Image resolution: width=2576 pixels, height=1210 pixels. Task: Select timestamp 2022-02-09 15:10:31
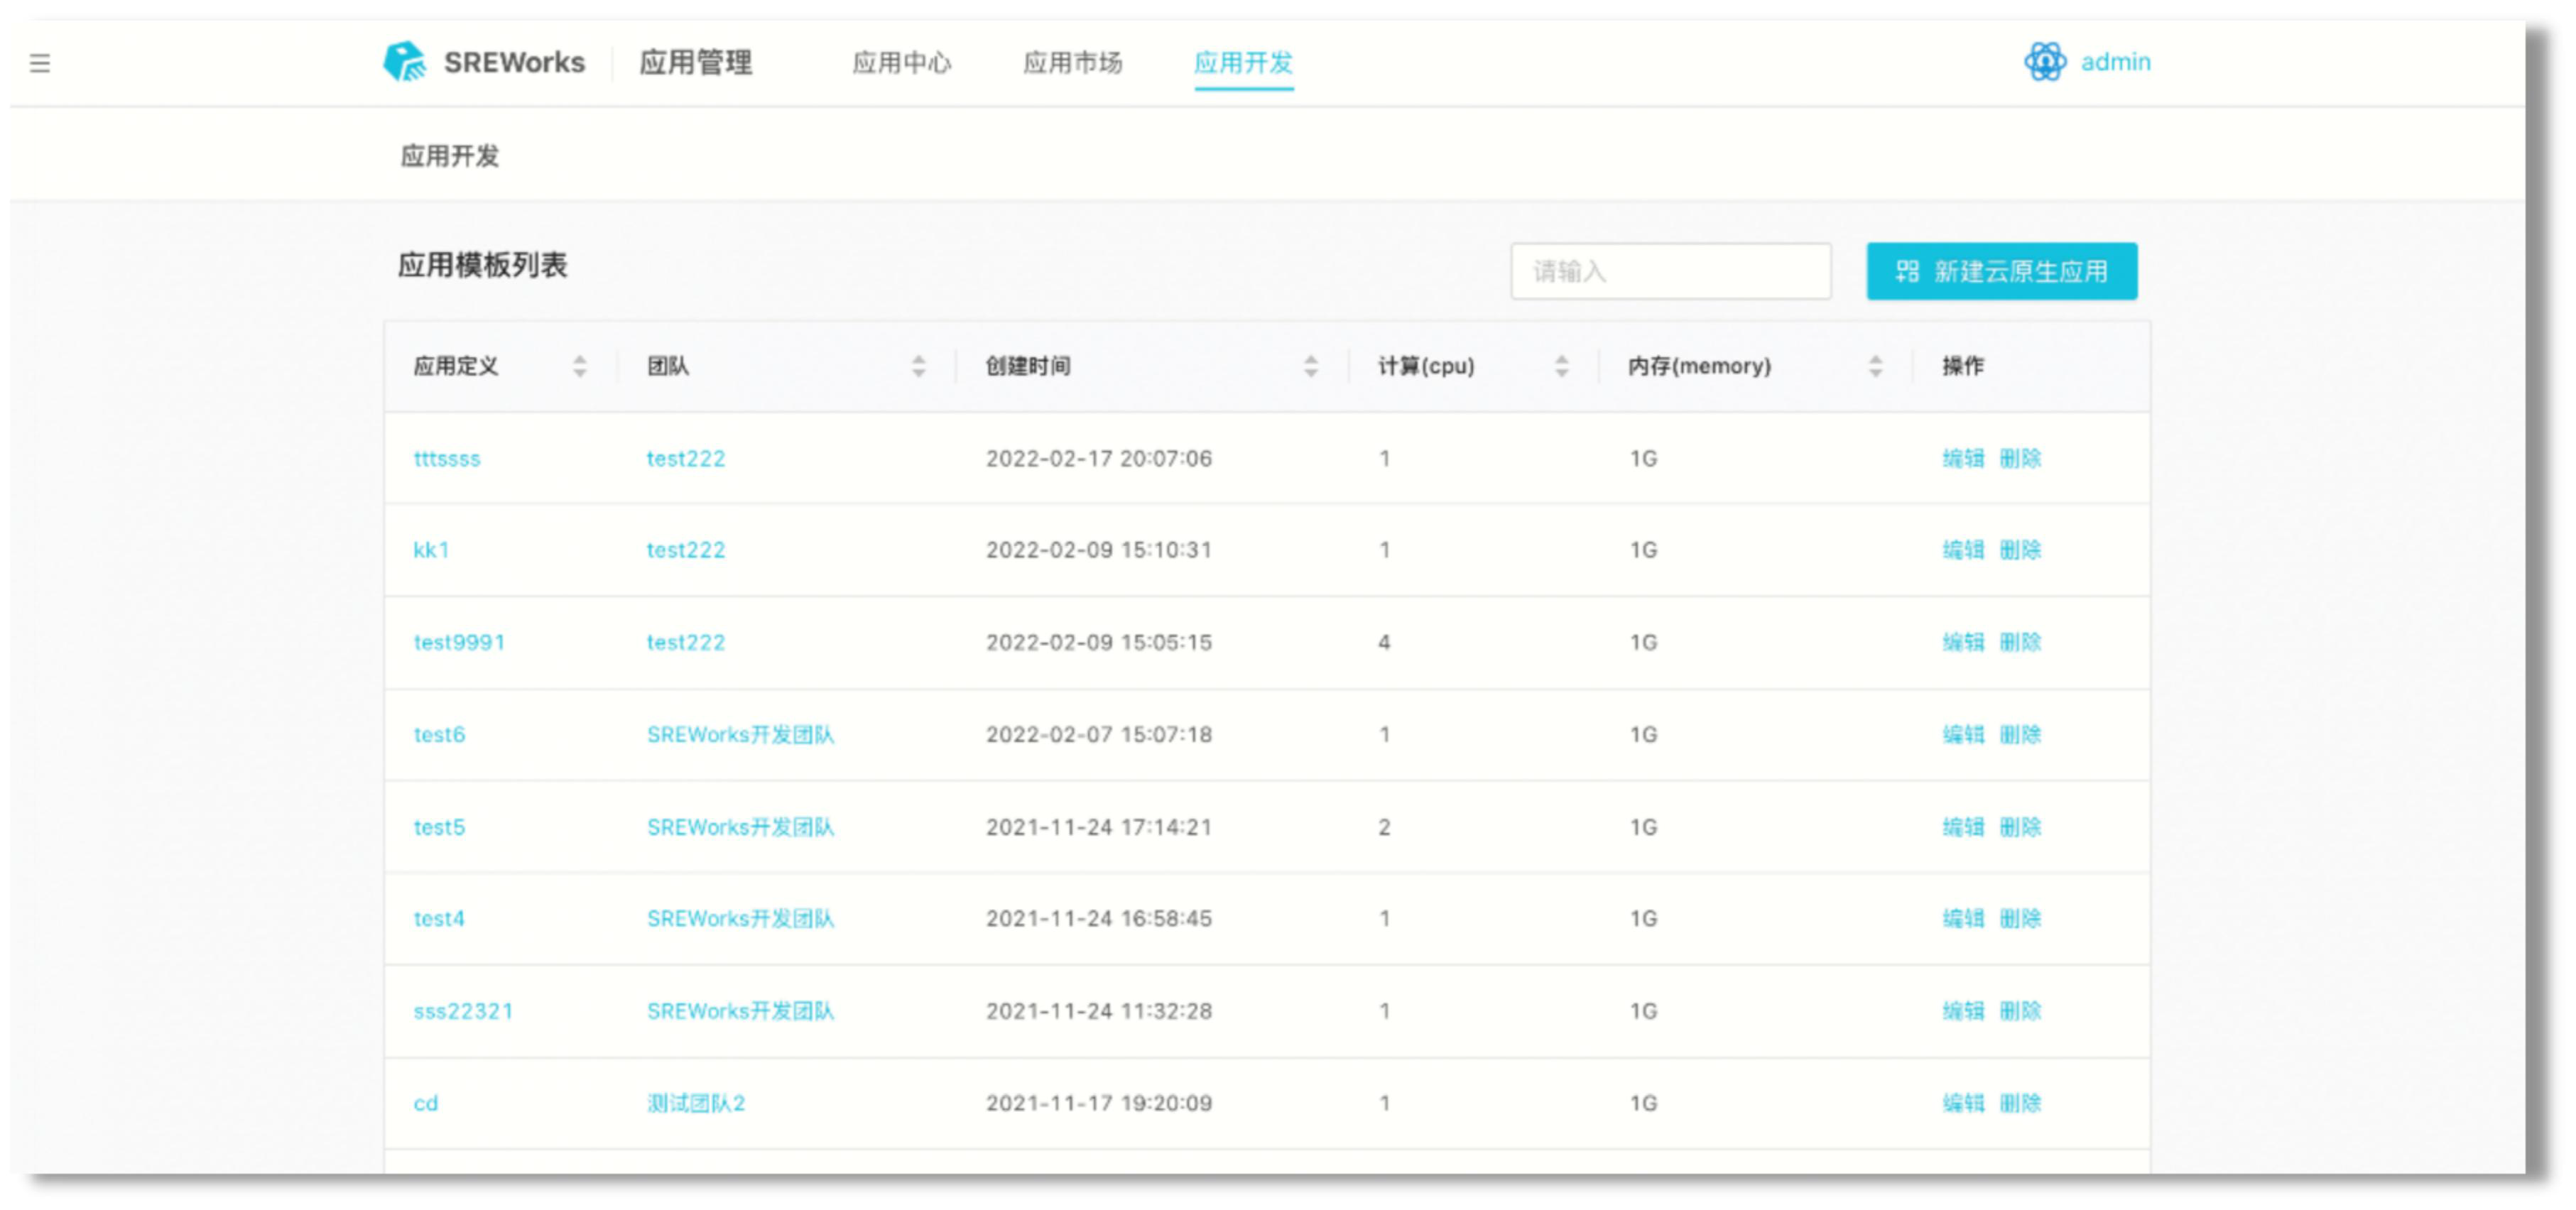(1099, 550)
